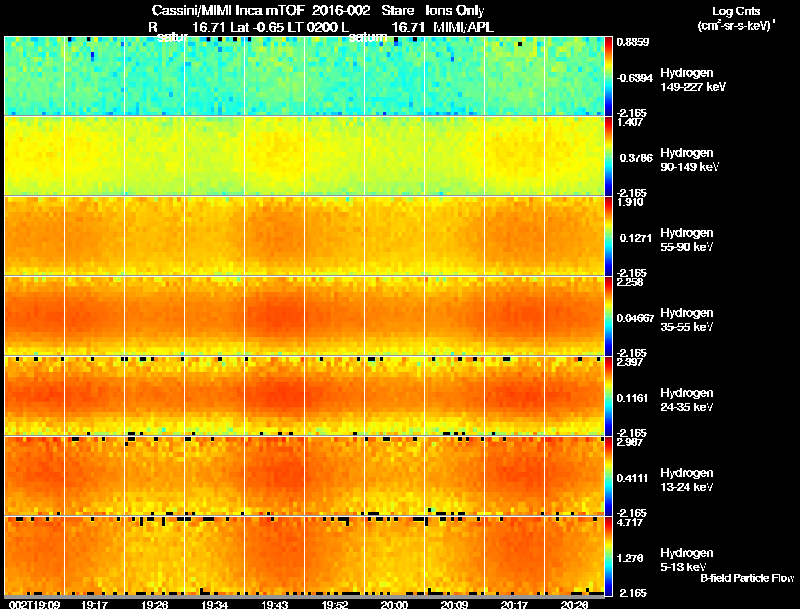800x609 pixels.
Task: Click the 0.8859 colorbar maximum value
Action: point(633,42)
